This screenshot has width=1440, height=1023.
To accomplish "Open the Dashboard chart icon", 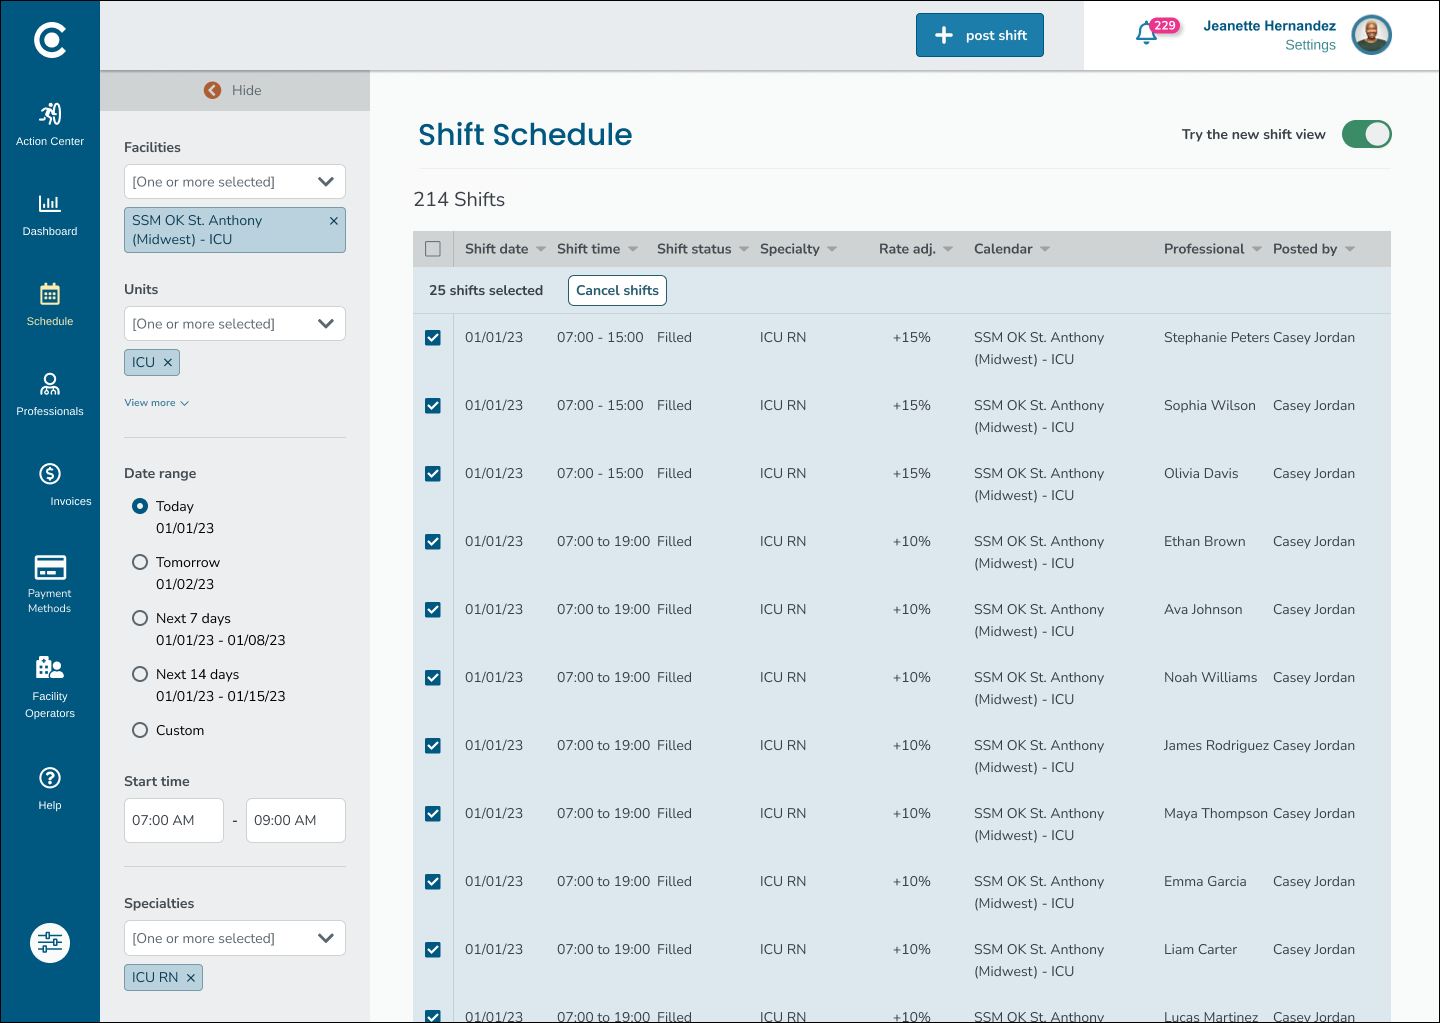I will point(50,204).
